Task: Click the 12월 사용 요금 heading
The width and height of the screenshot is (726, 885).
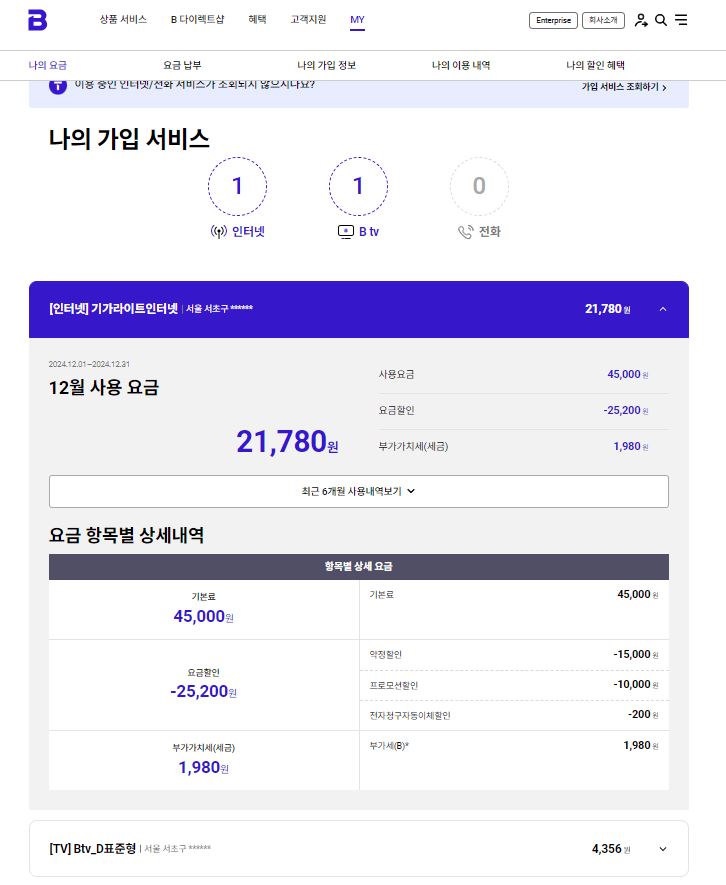Action: pyautogui.click(x=104, y=387)
